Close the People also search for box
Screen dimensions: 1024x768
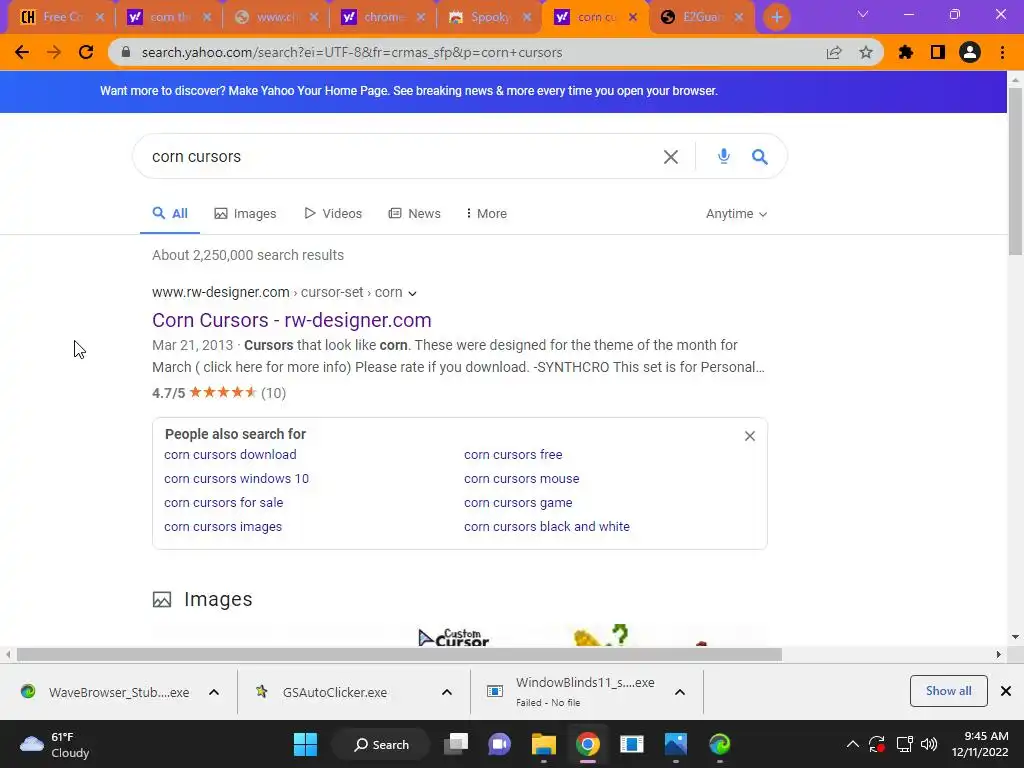pos(750,436)
